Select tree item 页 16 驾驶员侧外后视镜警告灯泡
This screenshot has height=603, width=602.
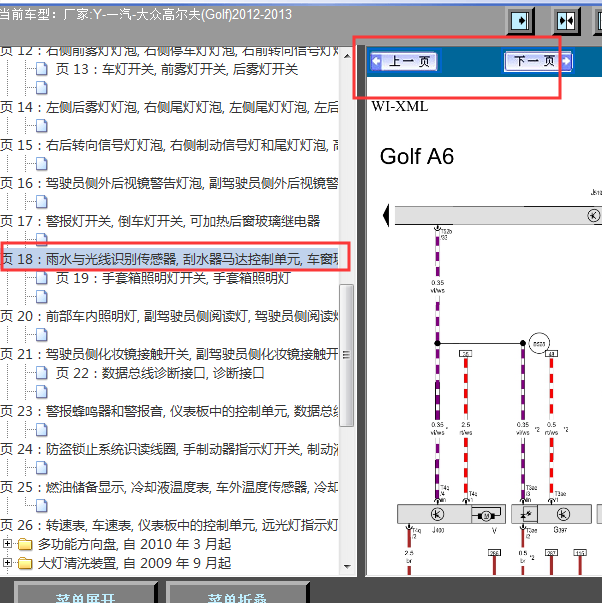tap(169, 183)
